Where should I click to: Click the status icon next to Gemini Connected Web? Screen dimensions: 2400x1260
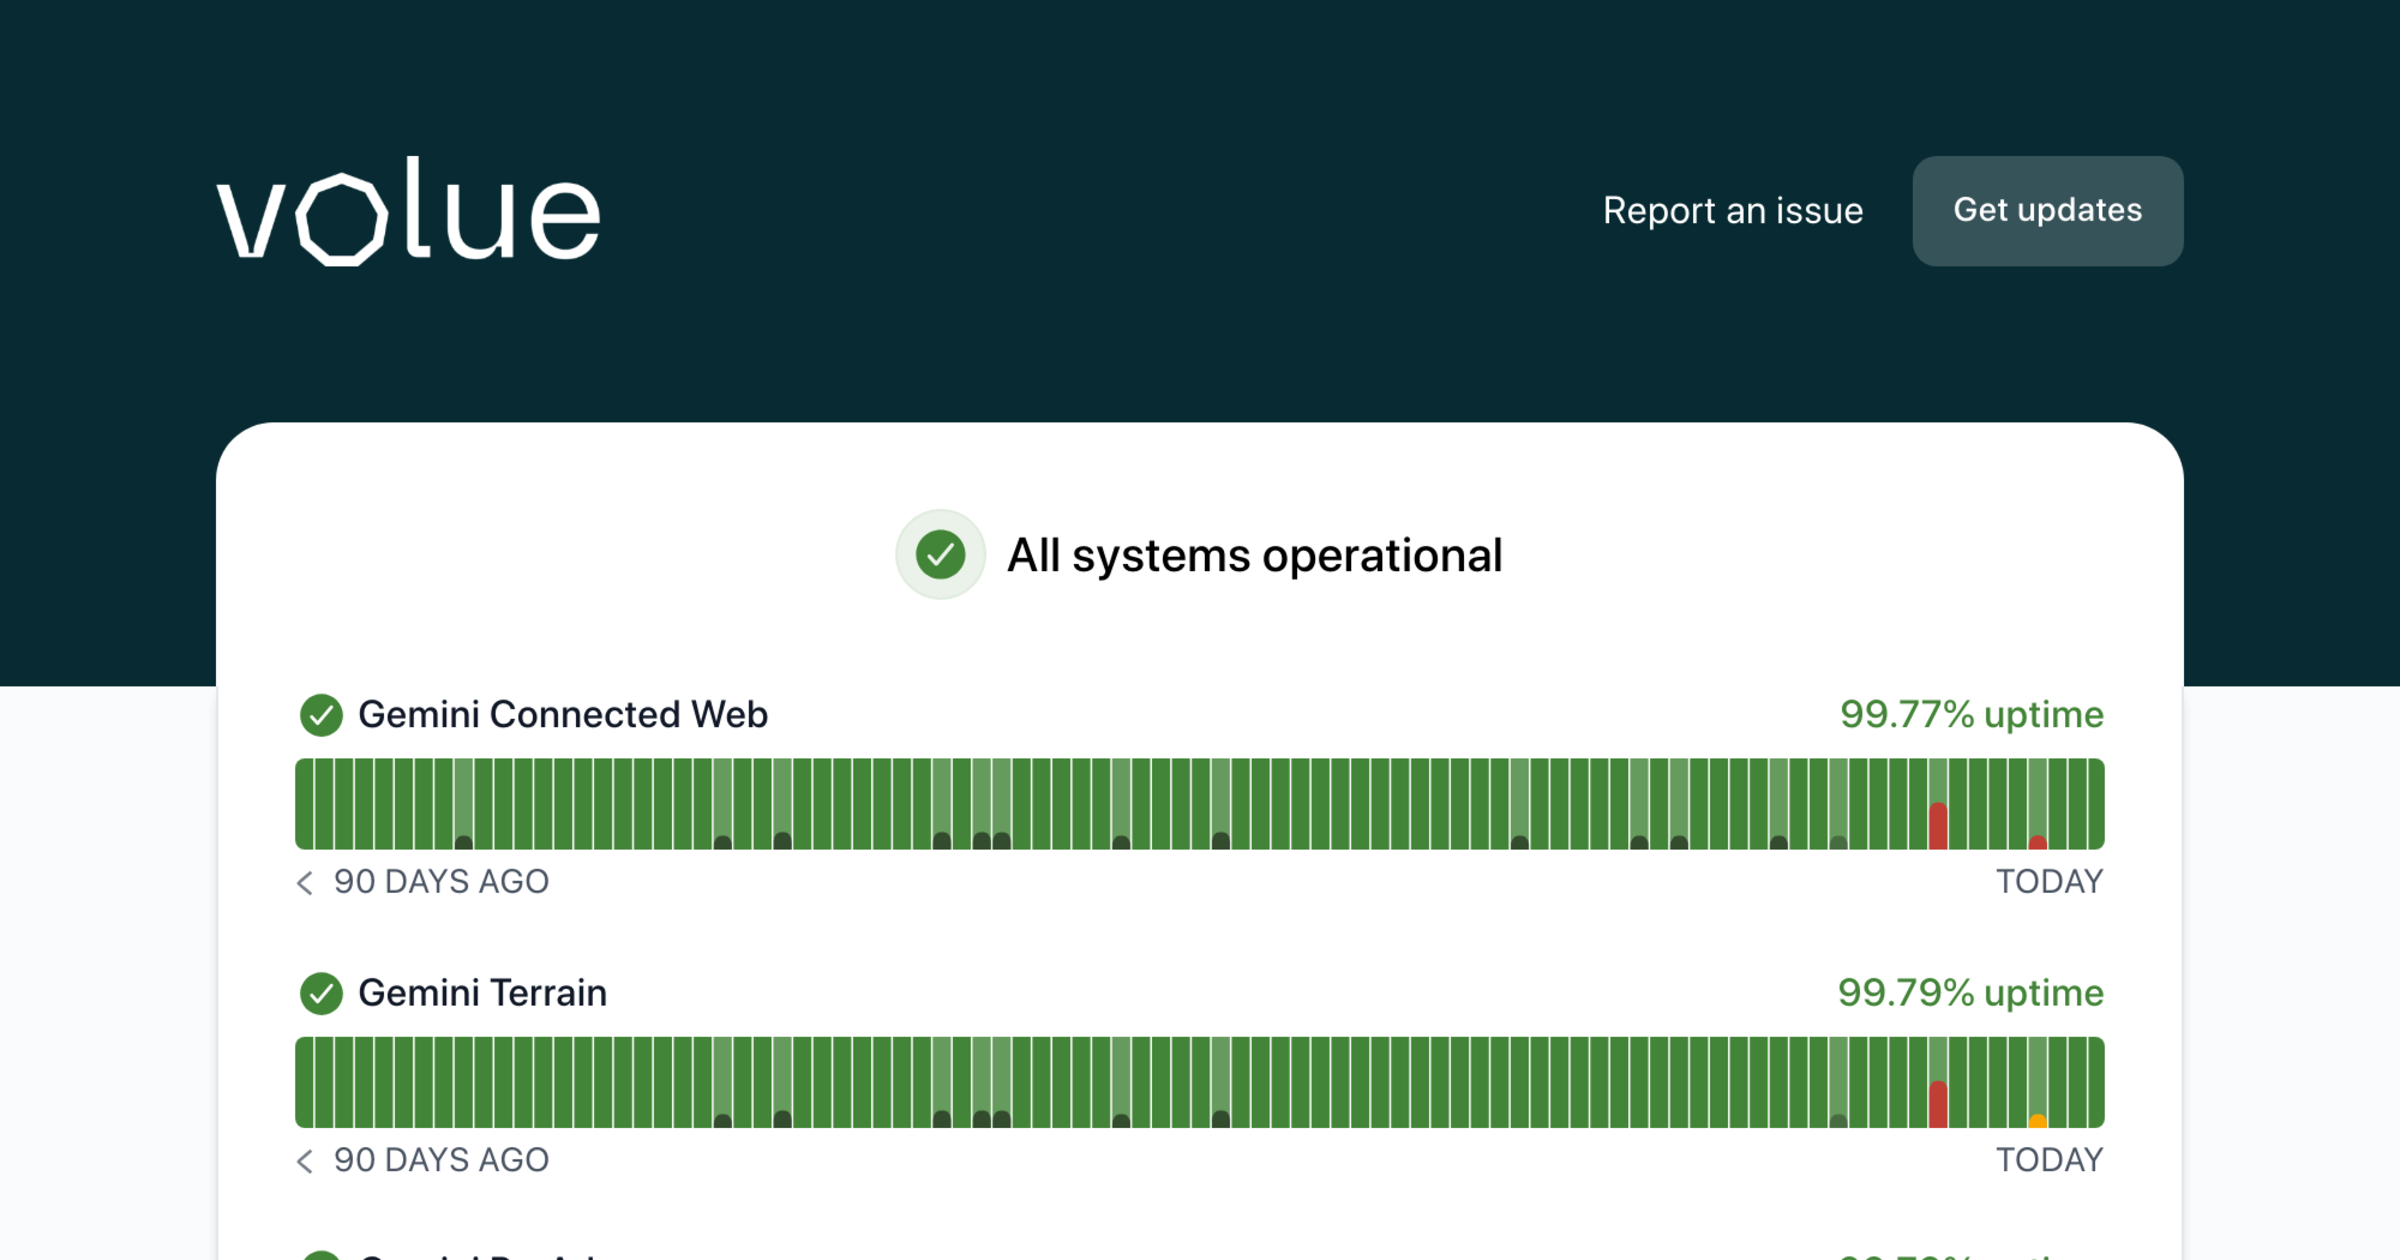click(x=321, y=715)
